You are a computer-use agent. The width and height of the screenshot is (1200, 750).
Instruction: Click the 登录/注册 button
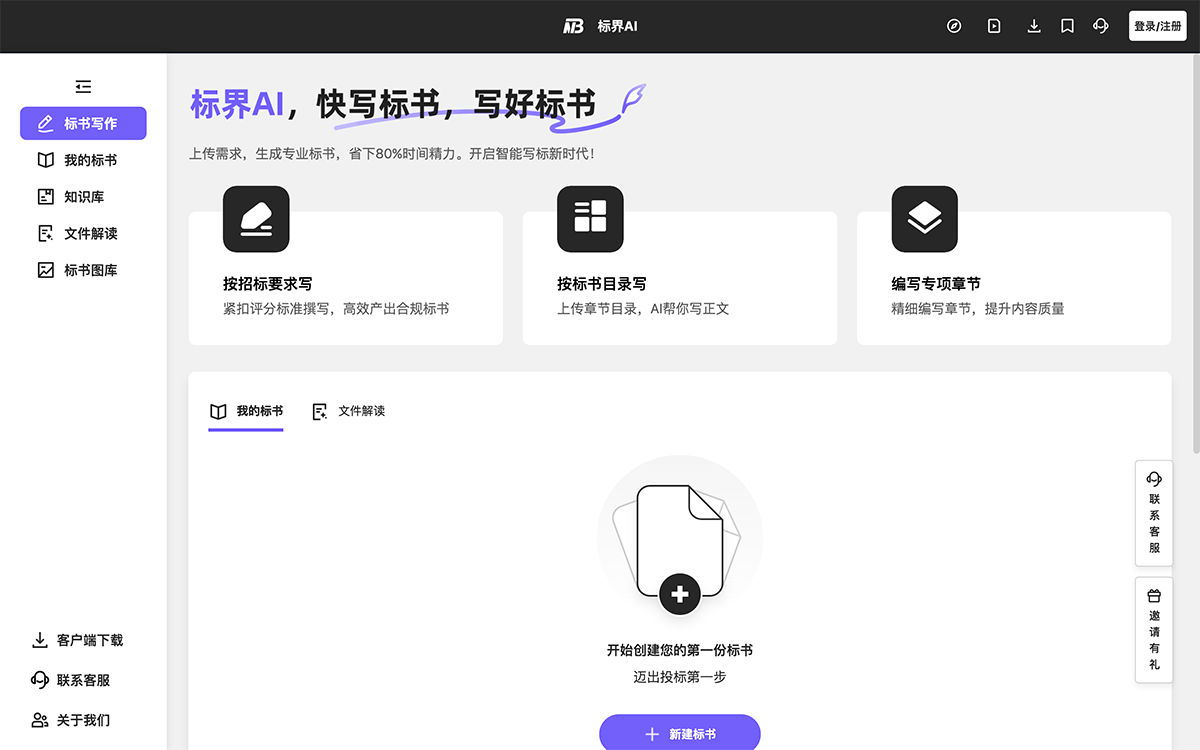(1157, 26)
